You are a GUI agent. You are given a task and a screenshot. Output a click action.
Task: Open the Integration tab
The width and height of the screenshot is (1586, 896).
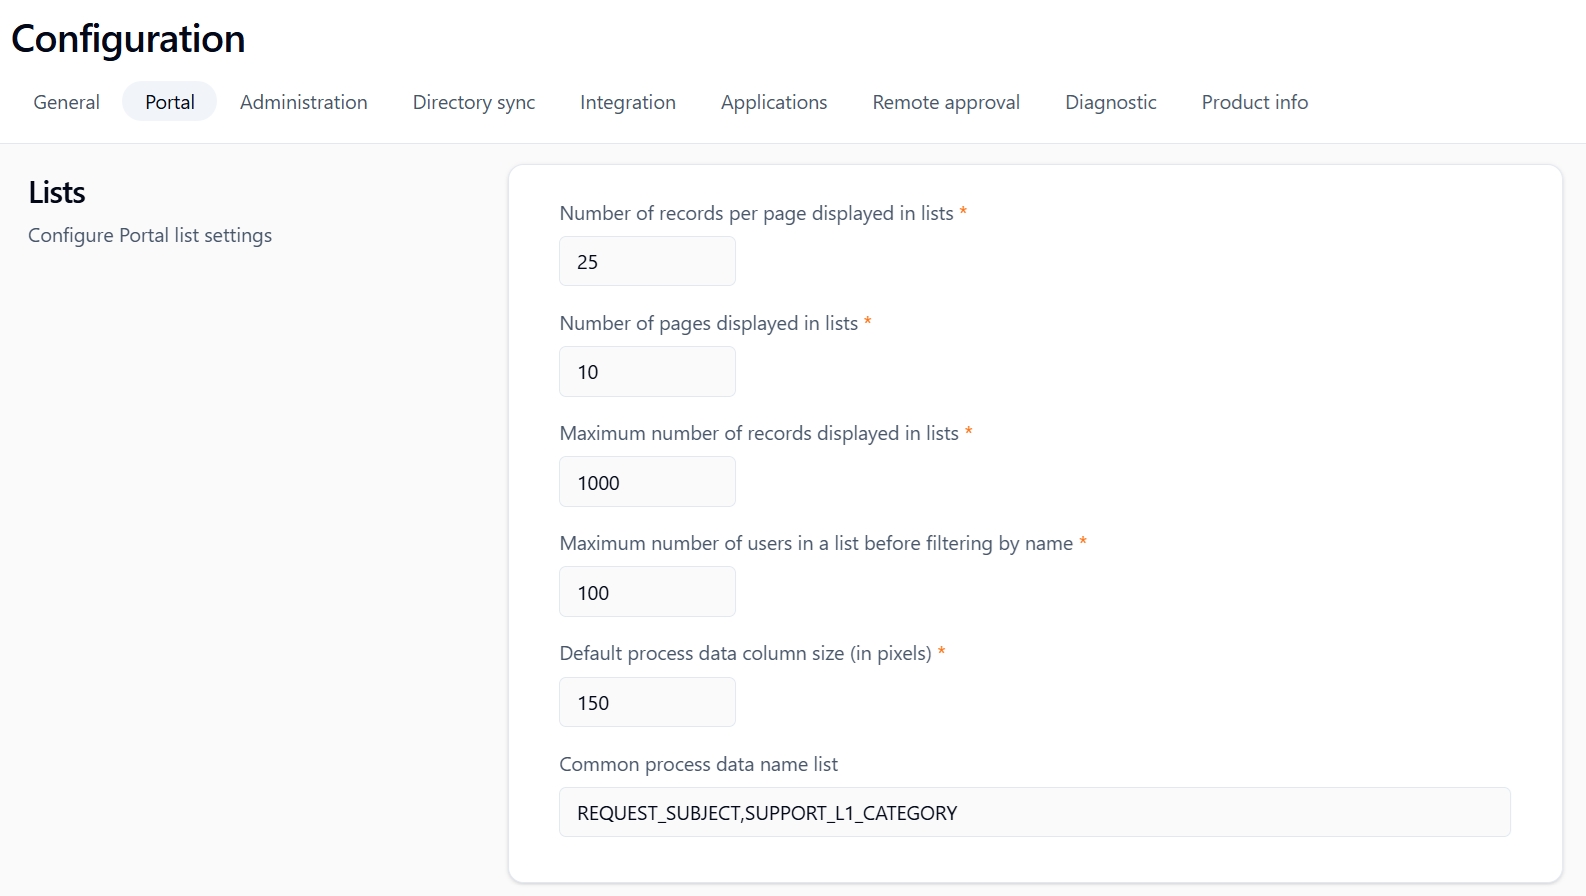click(x=627, y=102)
